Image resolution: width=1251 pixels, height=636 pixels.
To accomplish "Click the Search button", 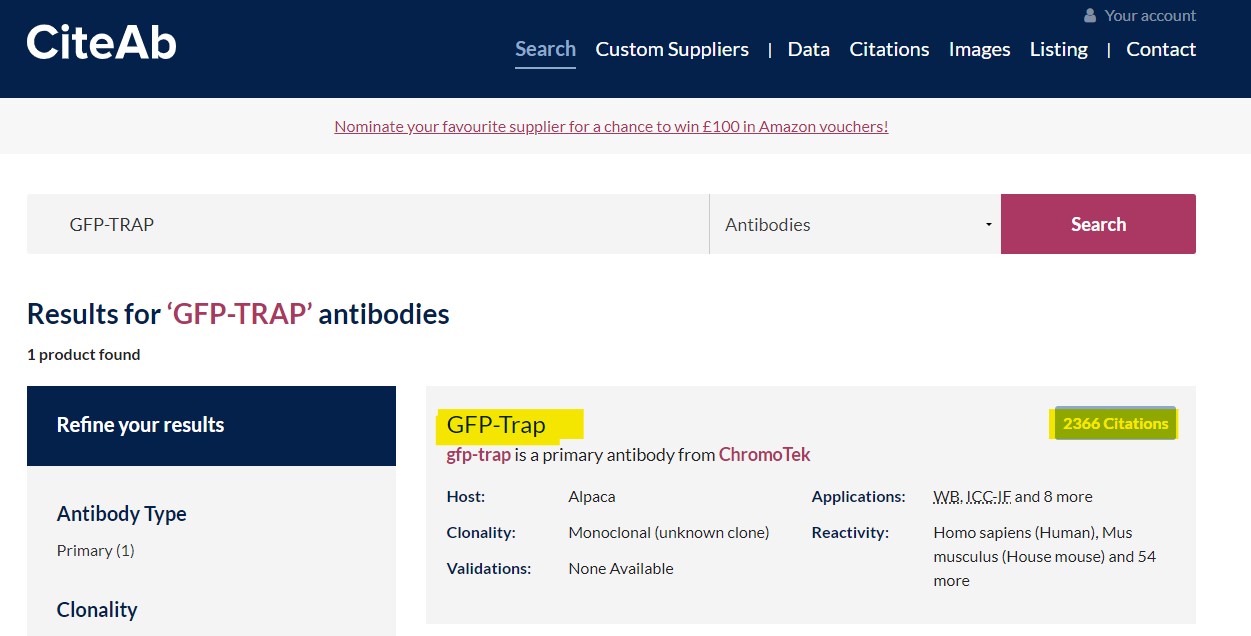I will point(1098,224).
